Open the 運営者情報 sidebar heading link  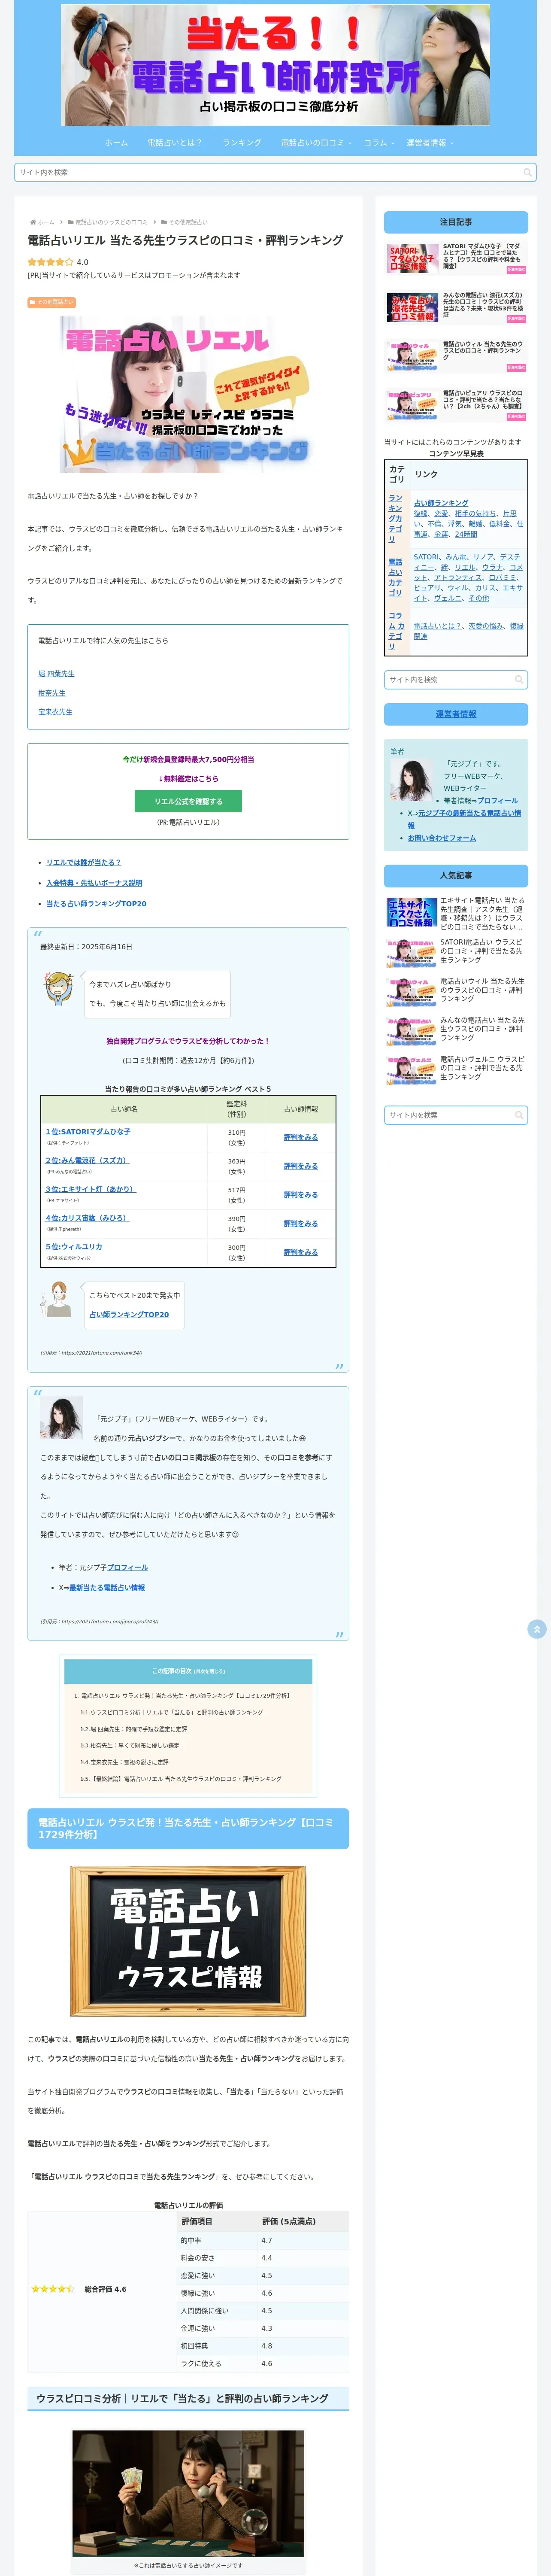pos(456,714)
